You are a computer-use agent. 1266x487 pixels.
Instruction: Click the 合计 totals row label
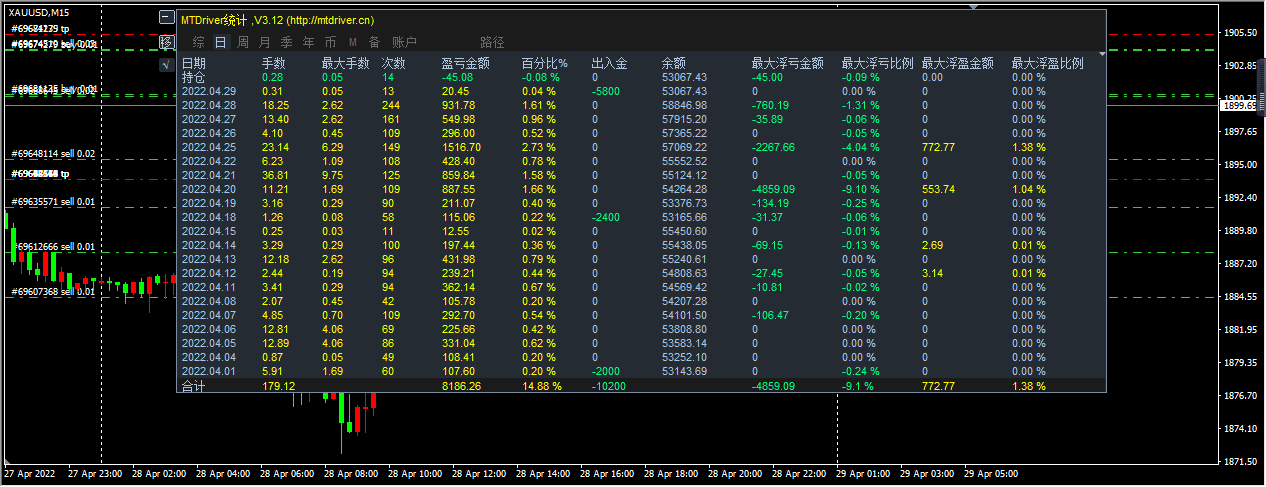click(x=192, y=386)
